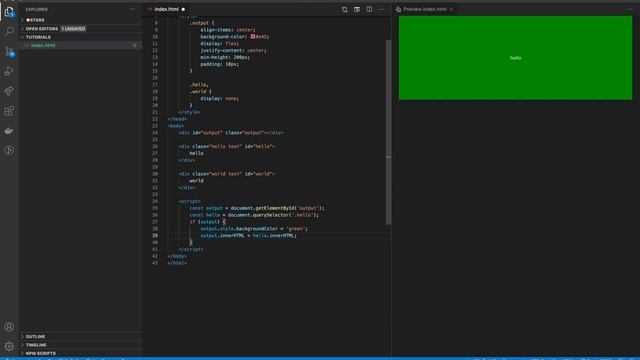The image size is (640, 360).
Task: Click the 'output.style.backgroundColor' line
Action: pos(254,229)
